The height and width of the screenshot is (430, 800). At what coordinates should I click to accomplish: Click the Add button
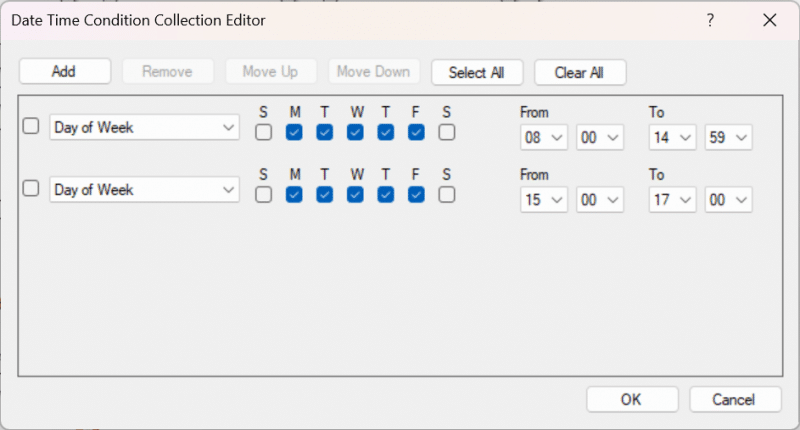(x=65, y=71)
